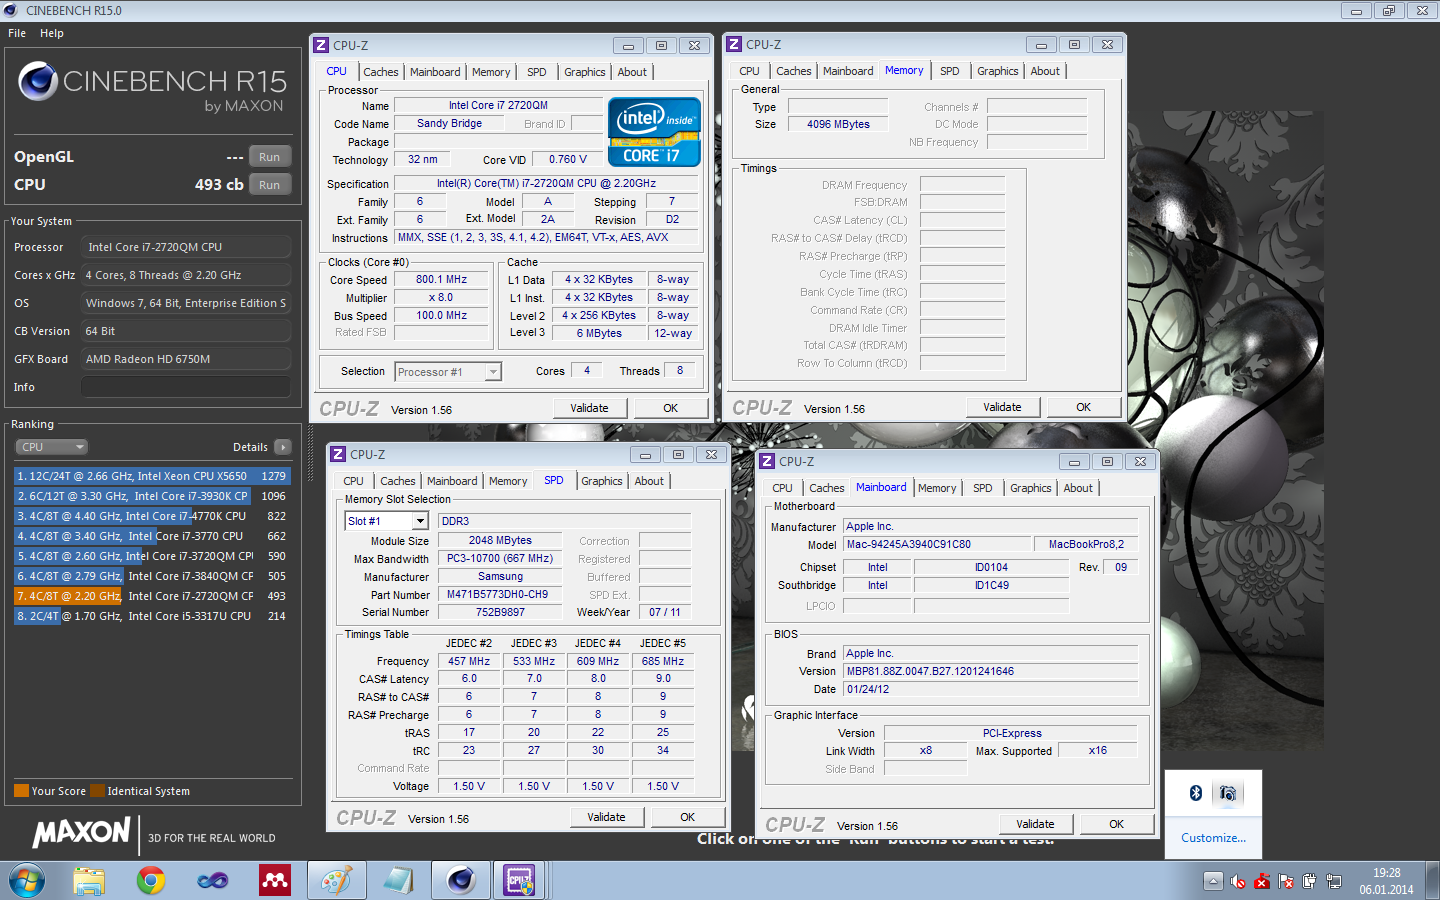The image size is (1440, 900).
Task: Select ranking row Intel Core i7-4770K
Action: (152, 516)
